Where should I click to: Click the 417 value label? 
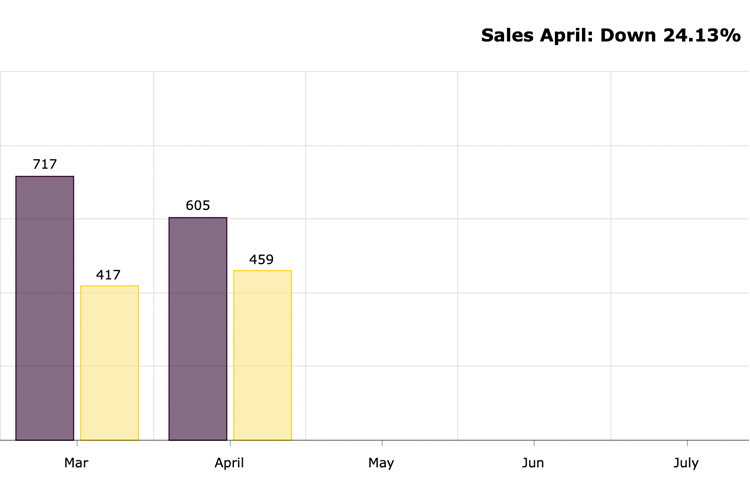point(109,274)
